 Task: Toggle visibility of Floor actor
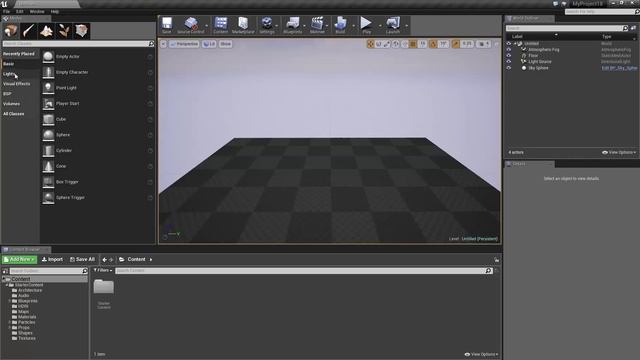[x=509, y=56]
